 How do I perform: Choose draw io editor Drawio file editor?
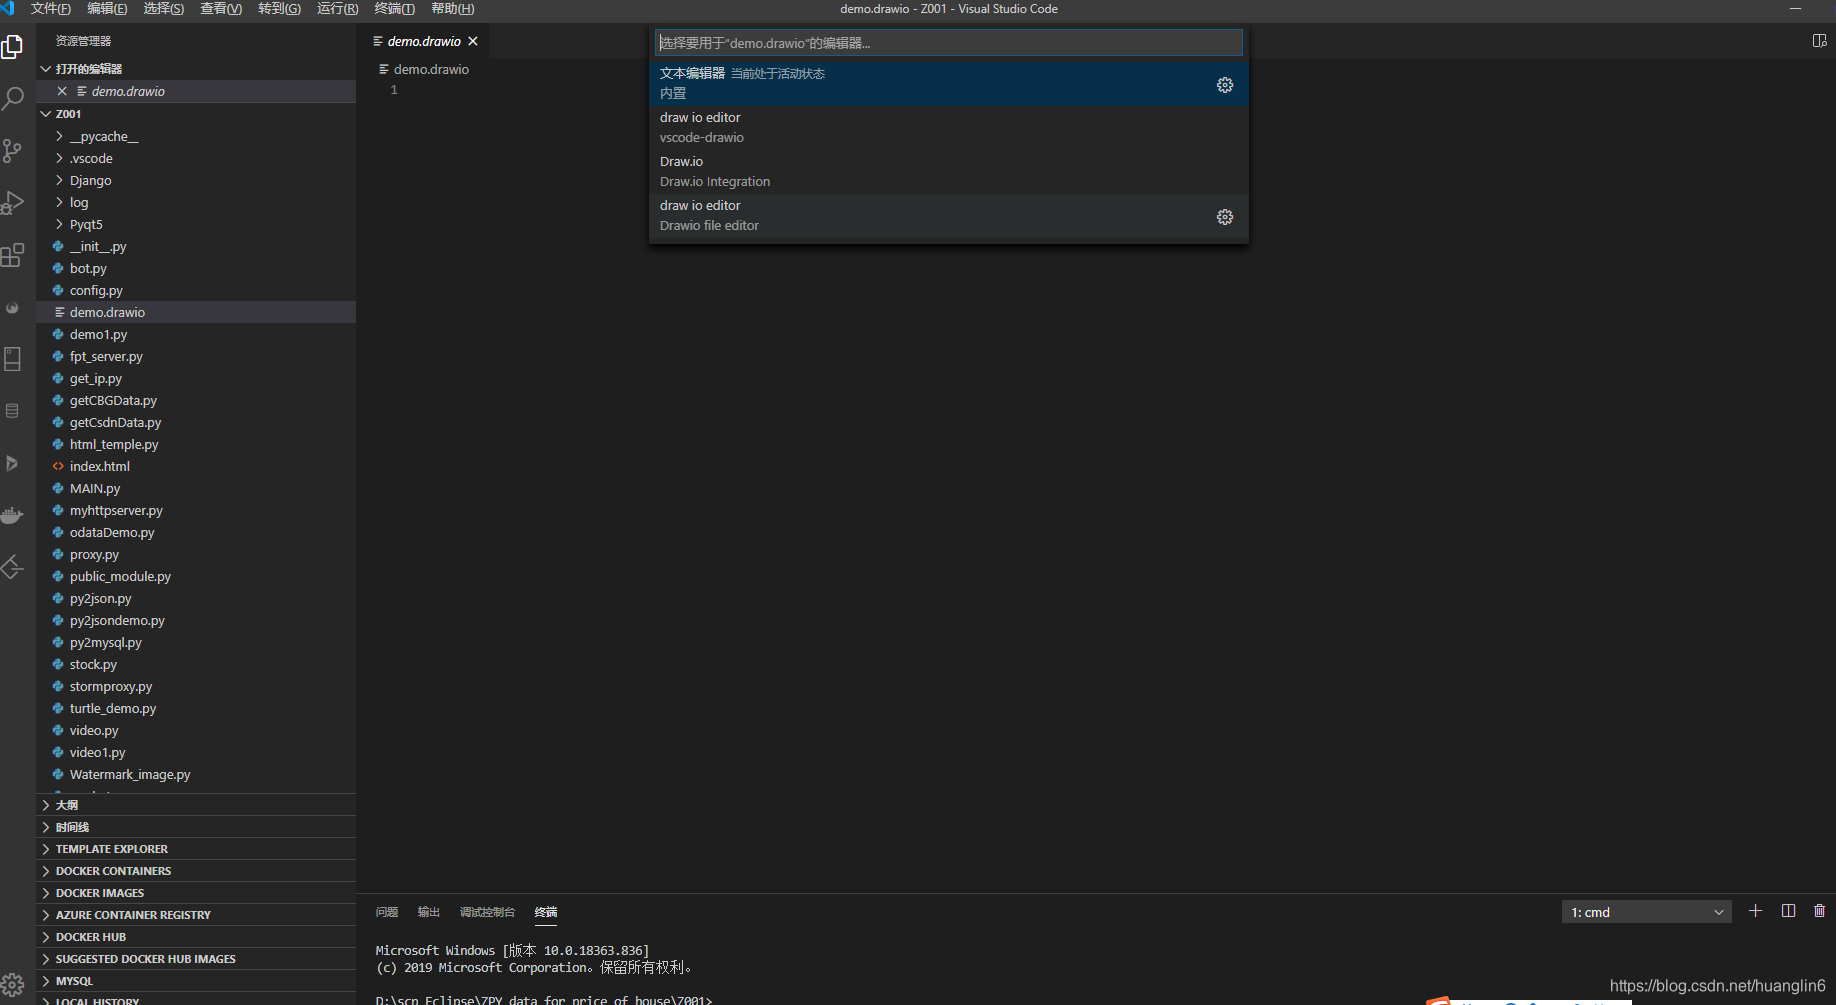tap(948, 215)
